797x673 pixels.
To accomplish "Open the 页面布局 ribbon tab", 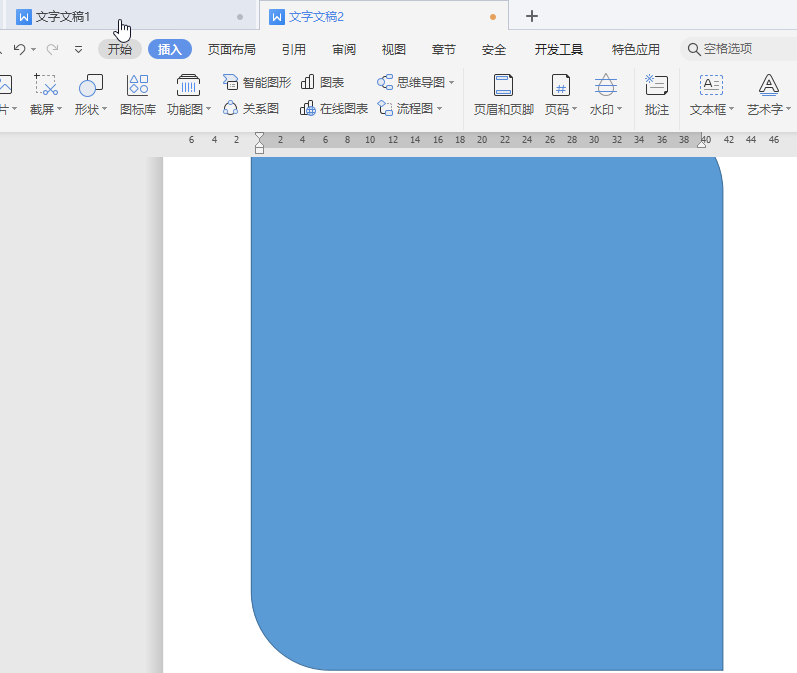I will (x=231, y=49).
